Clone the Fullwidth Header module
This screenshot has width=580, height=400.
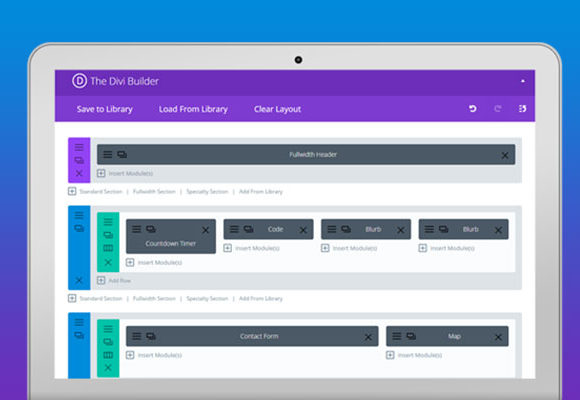pyautogui.click(x=122, y=154)
